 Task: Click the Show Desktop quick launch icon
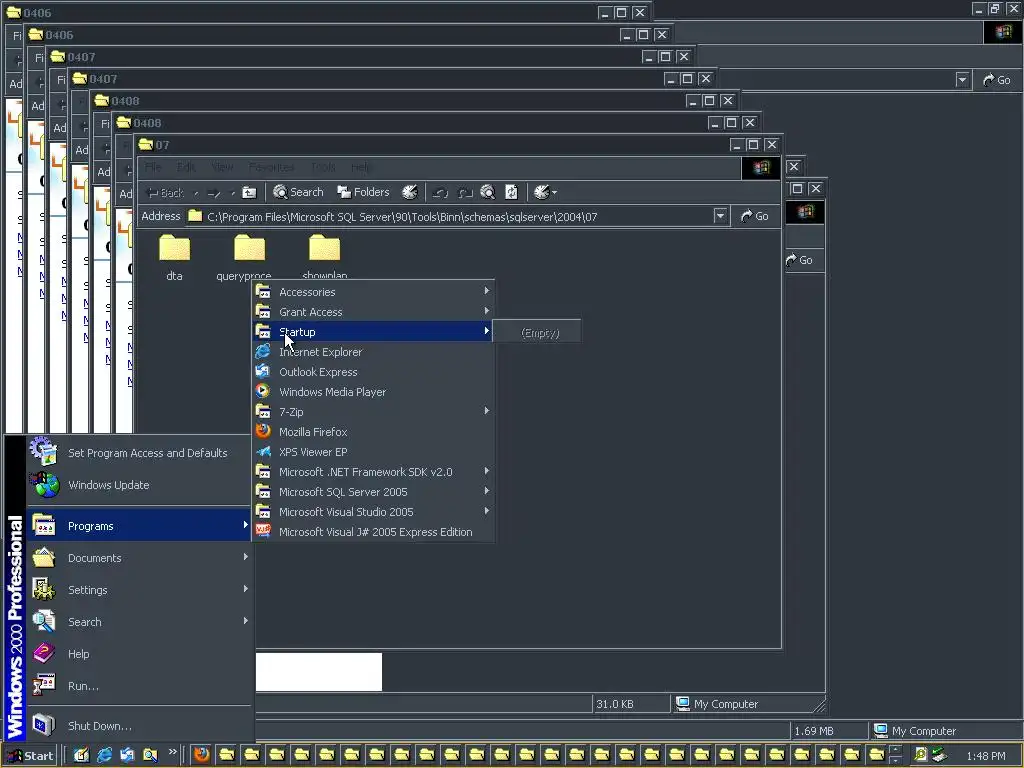point(81,755)
